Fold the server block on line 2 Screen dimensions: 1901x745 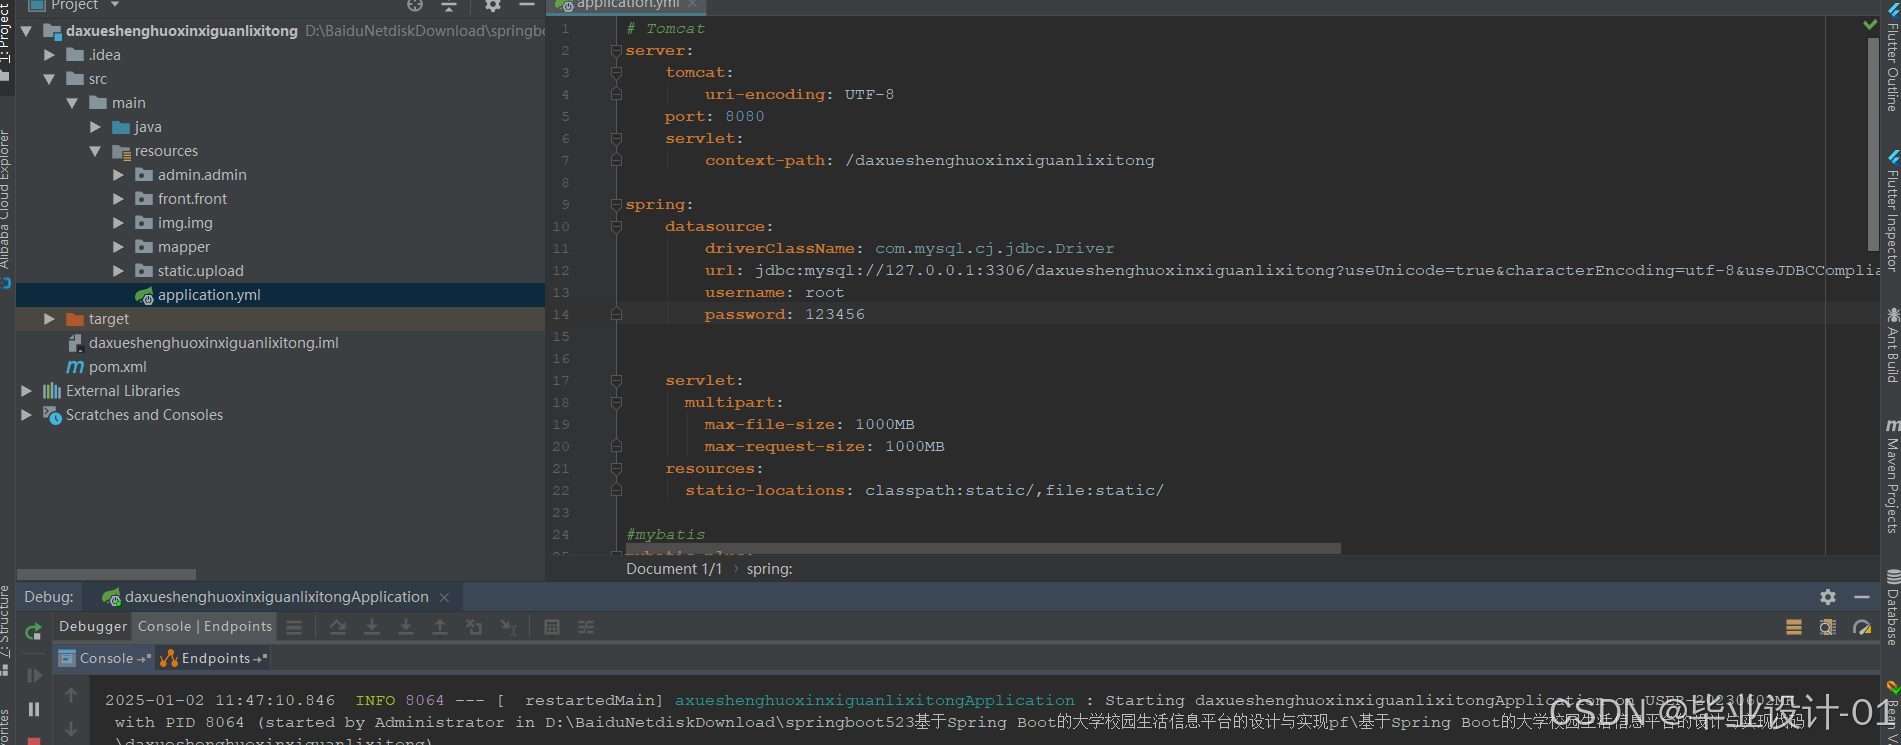(x=616, y=51)
